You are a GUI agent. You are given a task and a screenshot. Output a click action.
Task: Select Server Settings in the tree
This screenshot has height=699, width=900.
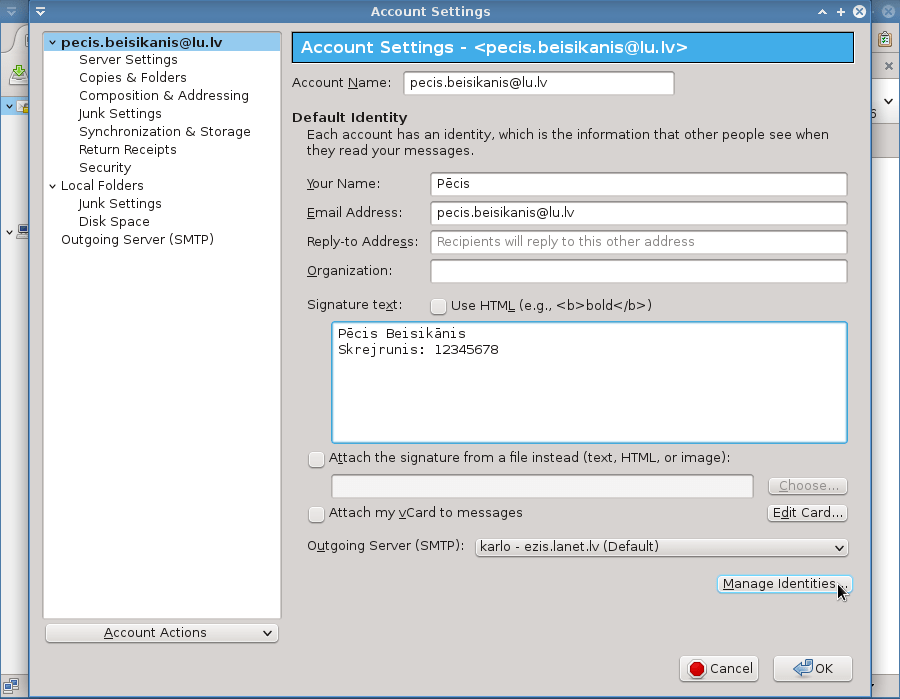tap(128, 60)
